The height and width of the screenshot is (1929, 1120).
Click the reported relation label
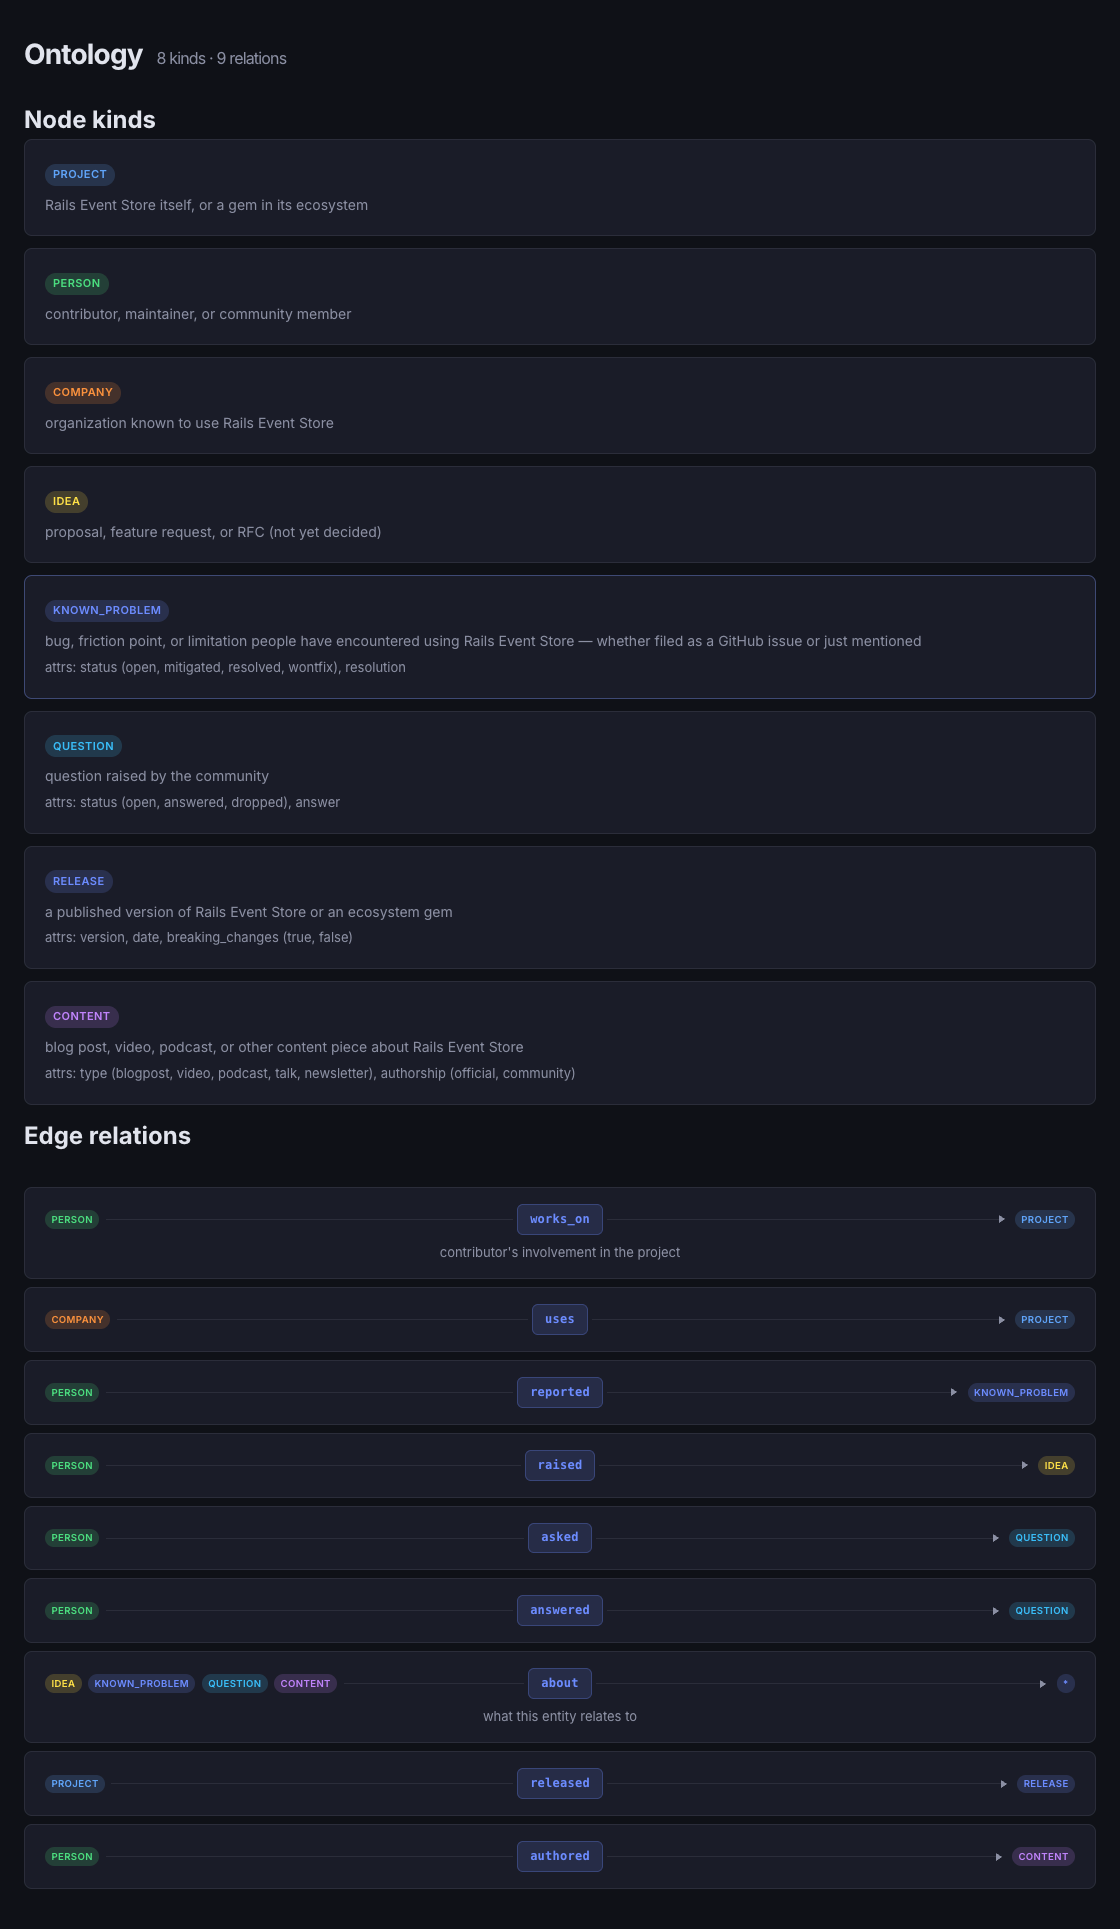pyautogui.click(x=560, y=1392)
